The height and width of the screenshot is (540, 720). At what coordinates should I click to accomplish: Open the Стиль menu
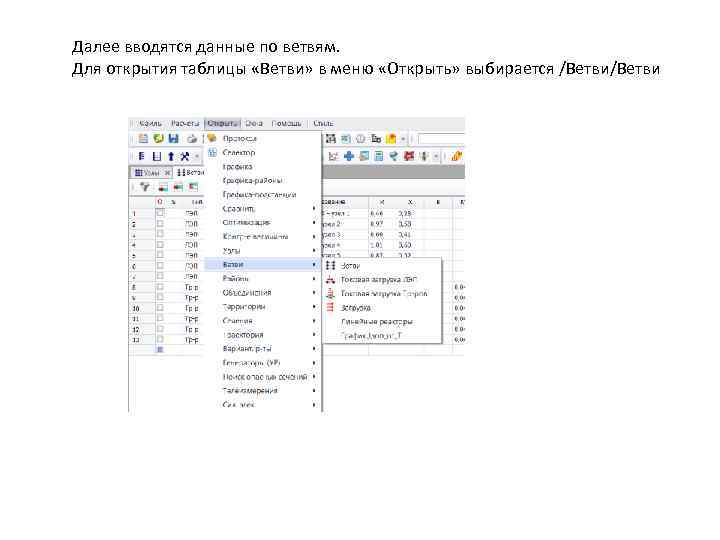(323, 124)
